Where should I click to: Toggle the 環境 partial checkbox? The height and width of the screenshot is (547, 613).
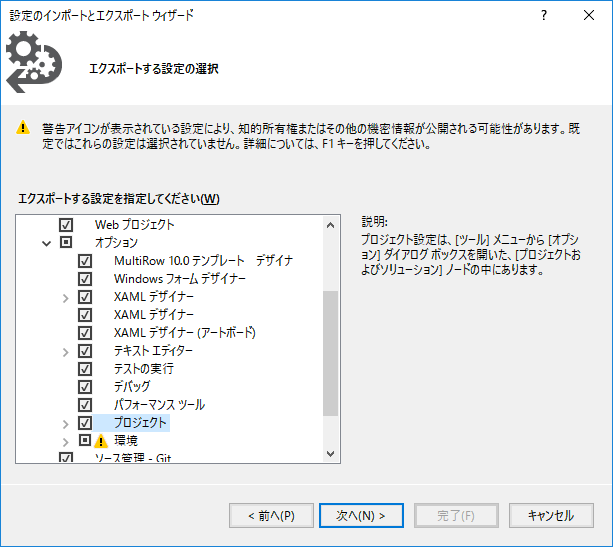click(x=85, y=440)
